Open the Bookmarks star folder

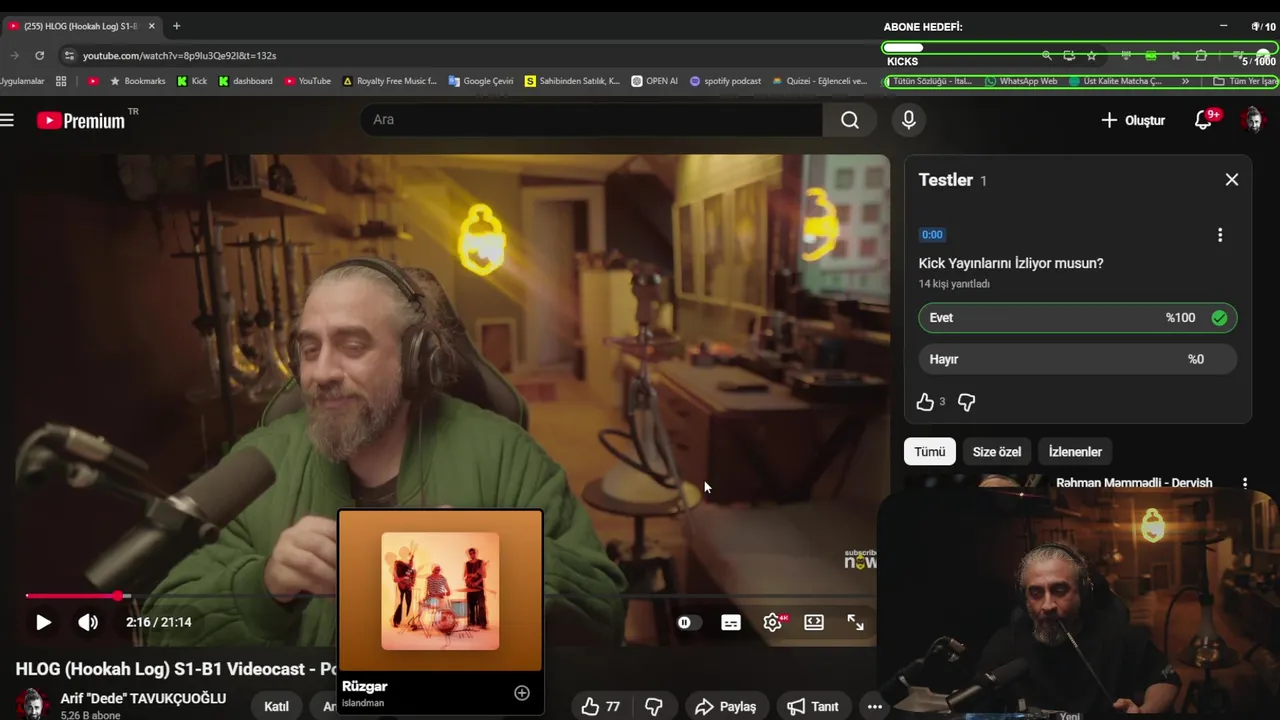tap(137, 81)
